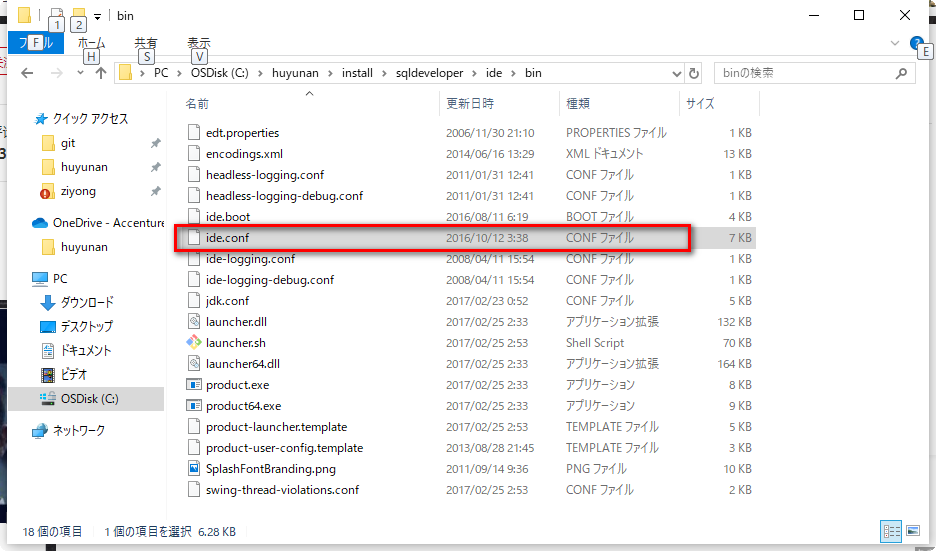The width and height of the screenshot is (936, 551).
Task: Select the product.exe application icon
Action: [193, 385]
